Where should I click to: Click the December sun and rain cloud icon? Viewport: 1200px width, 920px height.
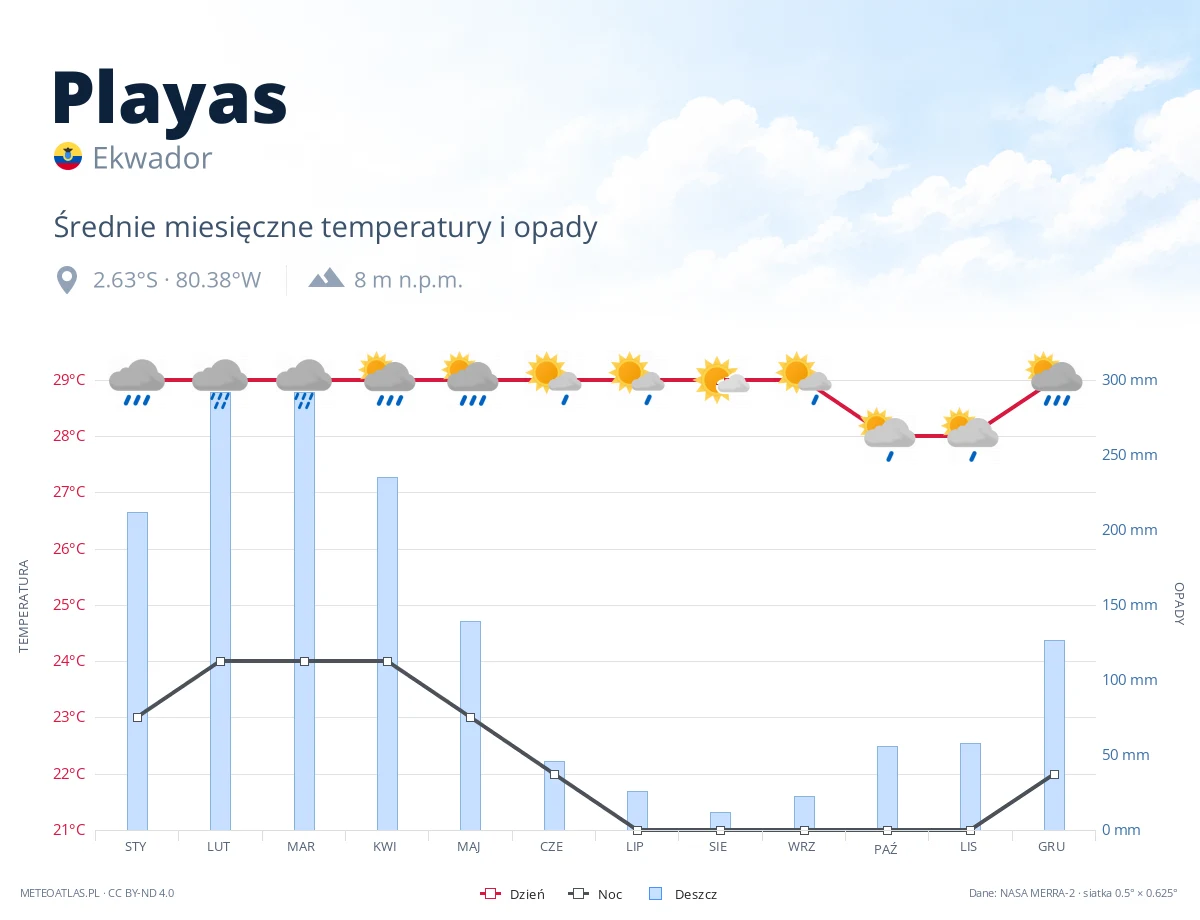coord(1054,380)
